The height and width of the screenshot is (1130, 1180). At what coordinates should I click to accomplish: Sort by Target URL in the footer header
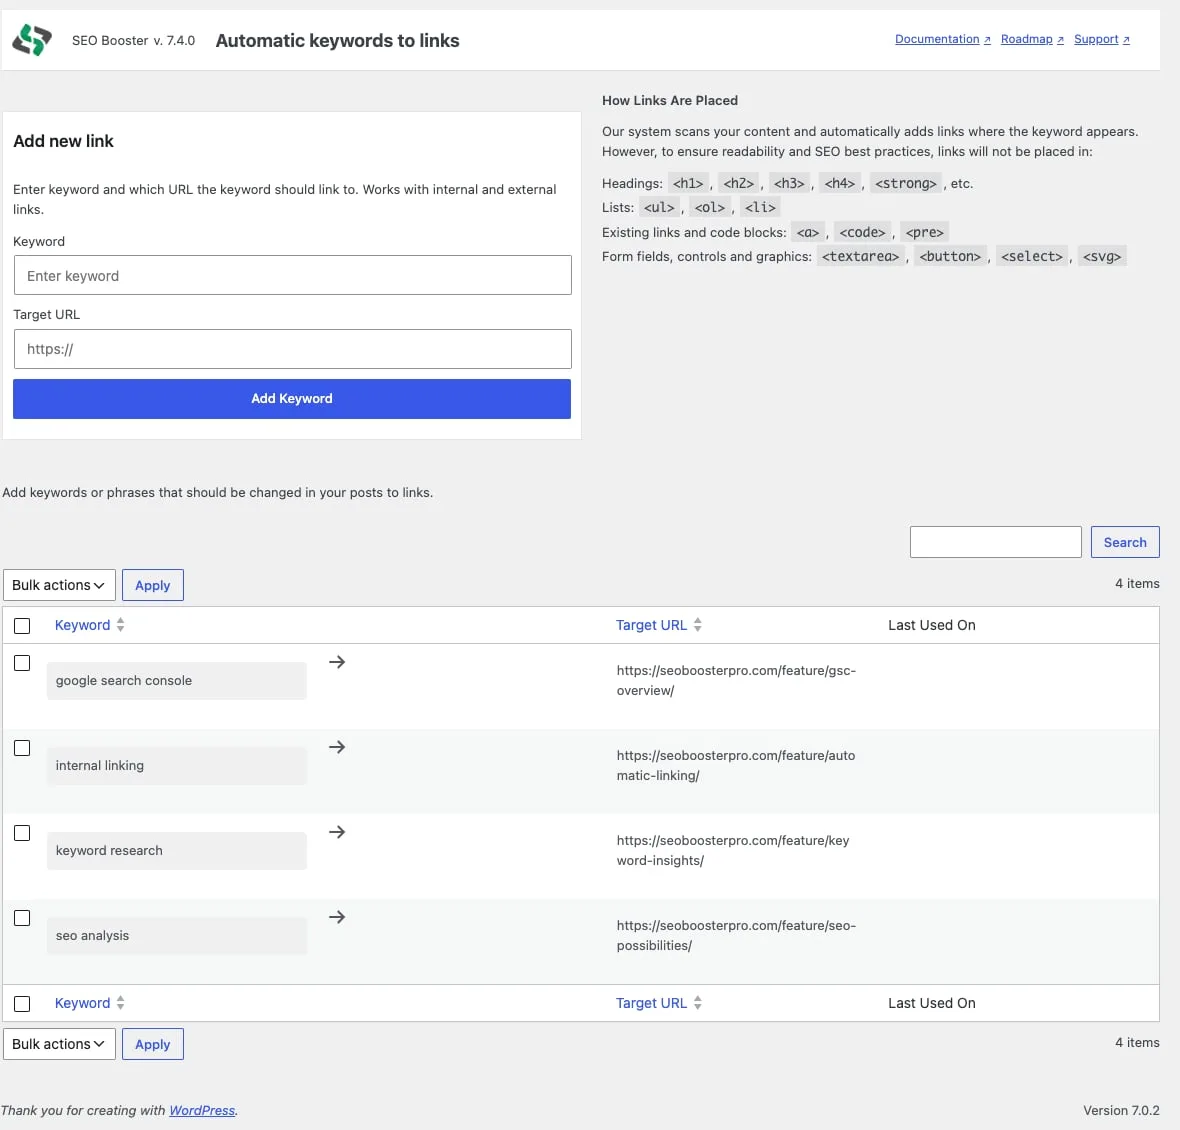click(652, 1003)
